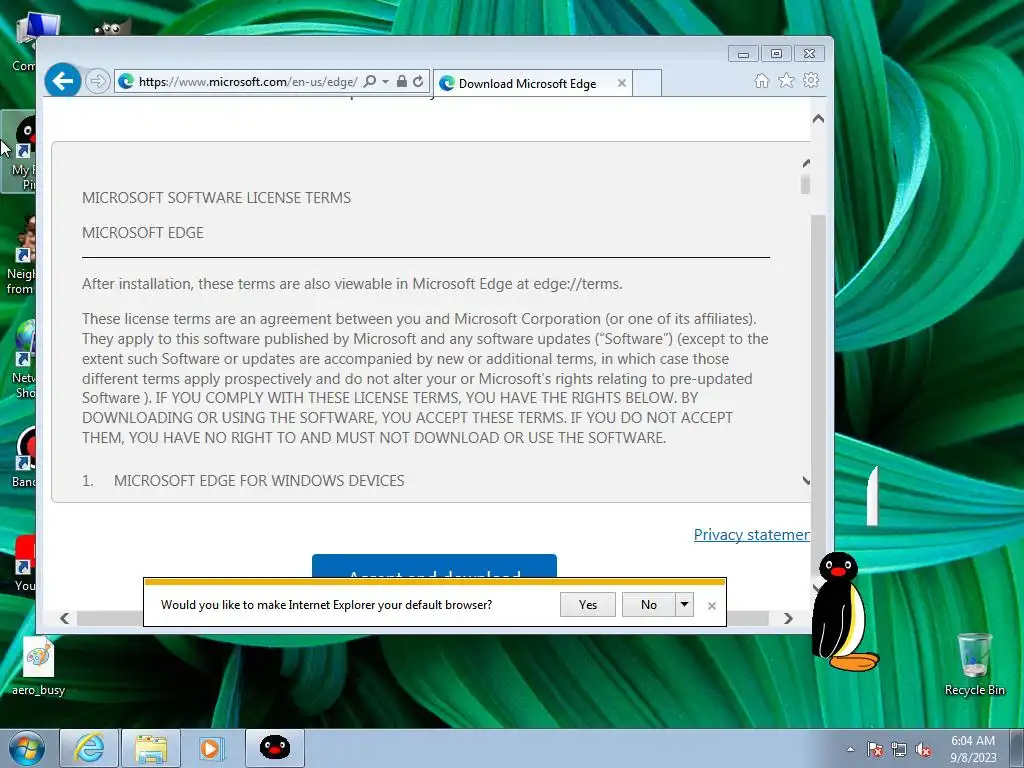Click license terms box scroll-down arrow
The height and width of the screenshot is (768, 1024).
(806, 481)
